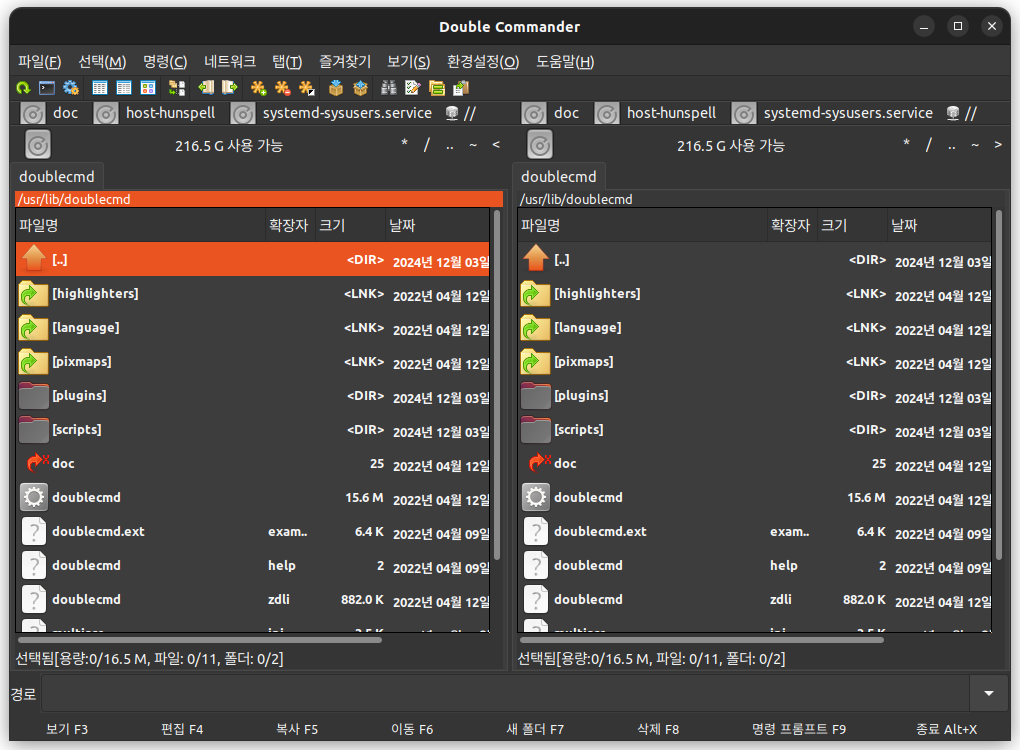Click the right panel > button
Viewport: 1020px width, 750px height.
click(998, 144)
